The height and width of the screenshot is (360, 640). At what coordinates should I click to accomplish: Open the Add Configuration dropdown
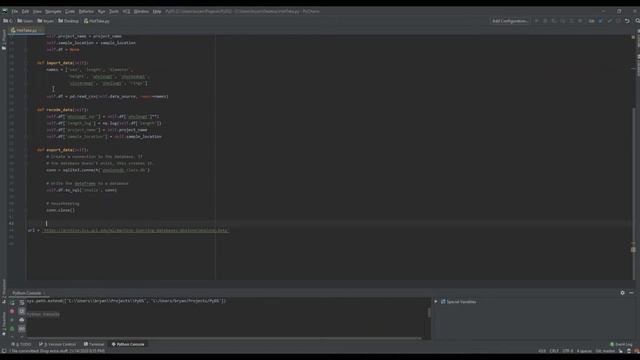(510, 21)
